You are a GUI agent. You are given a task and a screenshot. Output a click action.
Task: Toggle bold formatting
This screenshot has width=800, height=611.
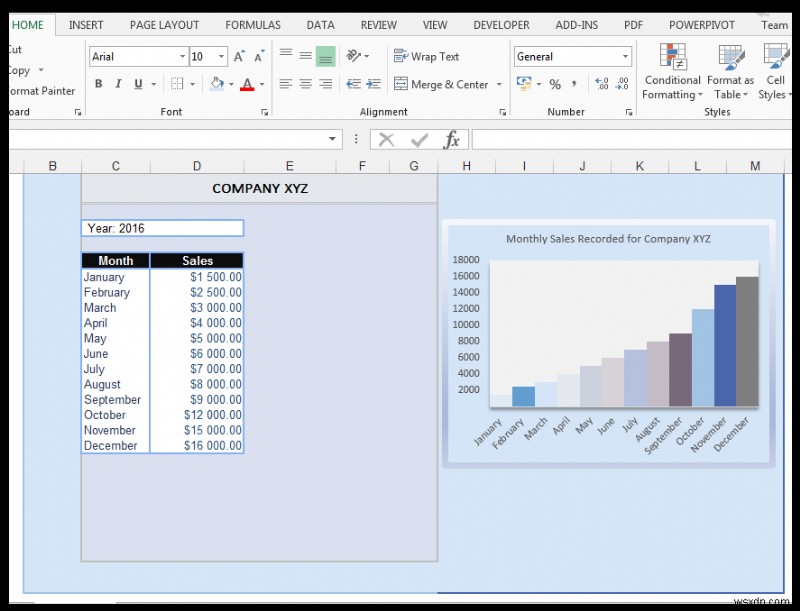coord(98,84)
